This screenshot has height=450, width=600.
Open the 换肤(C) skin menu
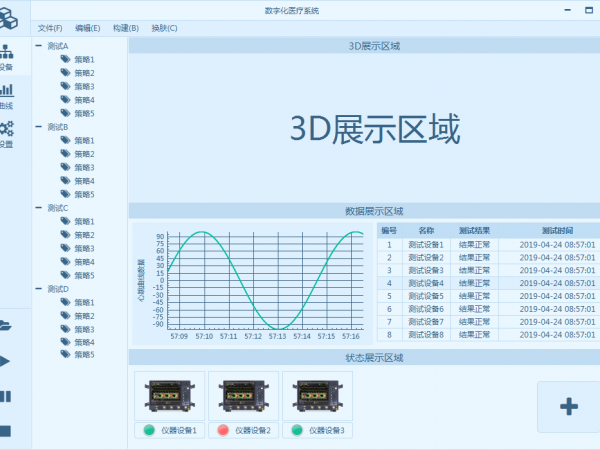pos(164,28)
